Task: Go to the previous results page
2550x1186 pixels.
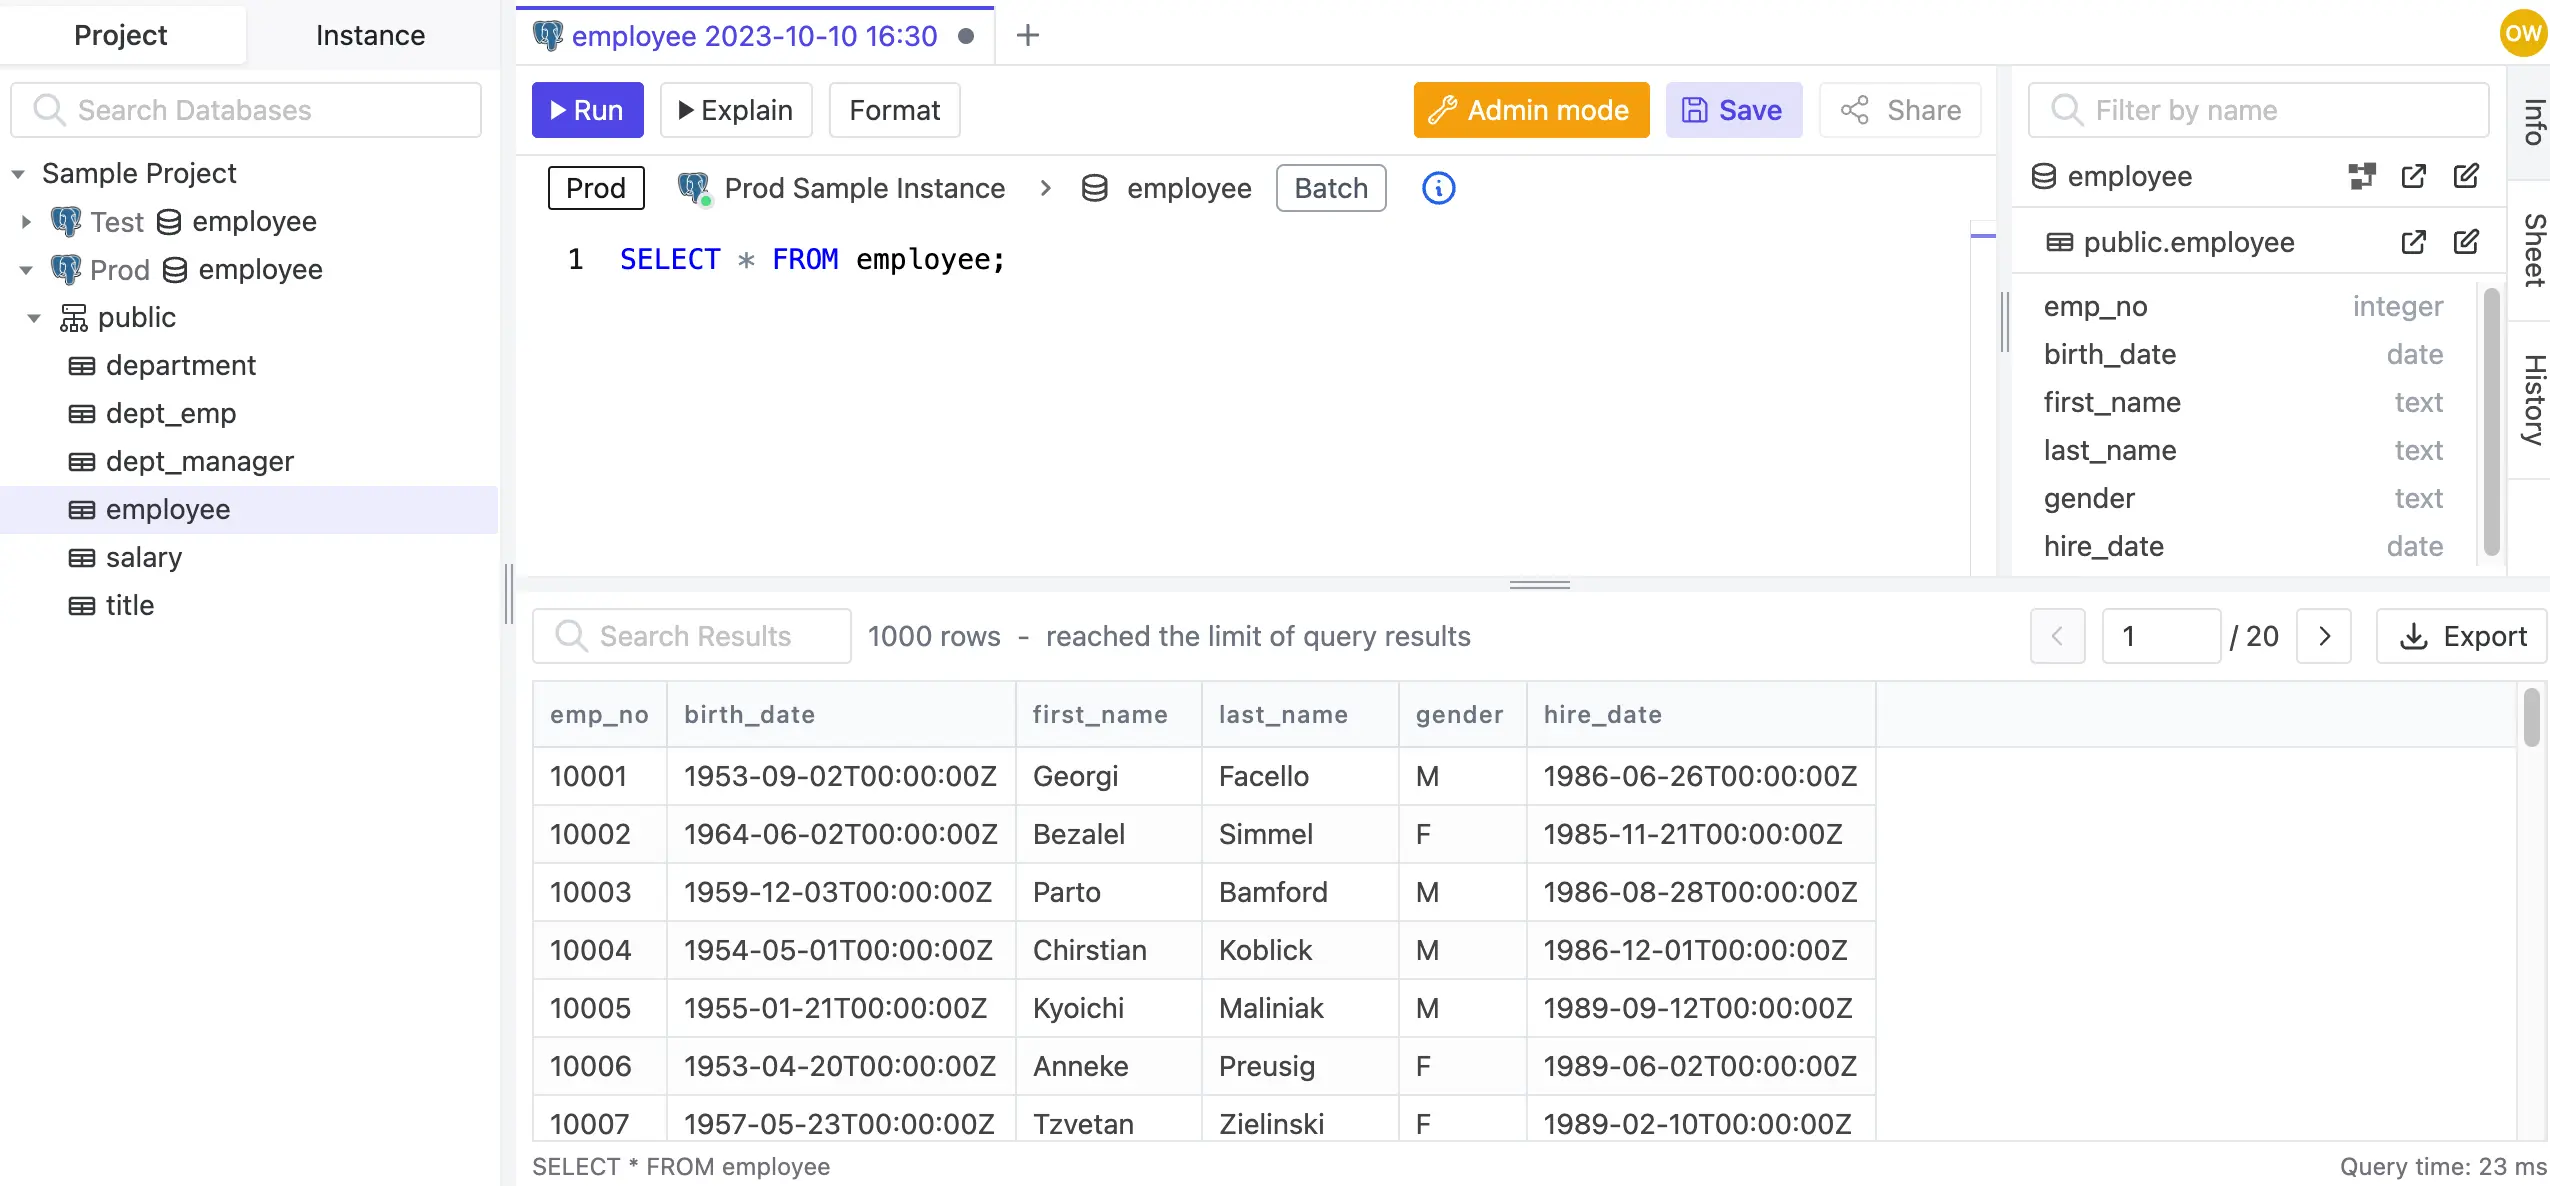Action: coord(2057,636)
